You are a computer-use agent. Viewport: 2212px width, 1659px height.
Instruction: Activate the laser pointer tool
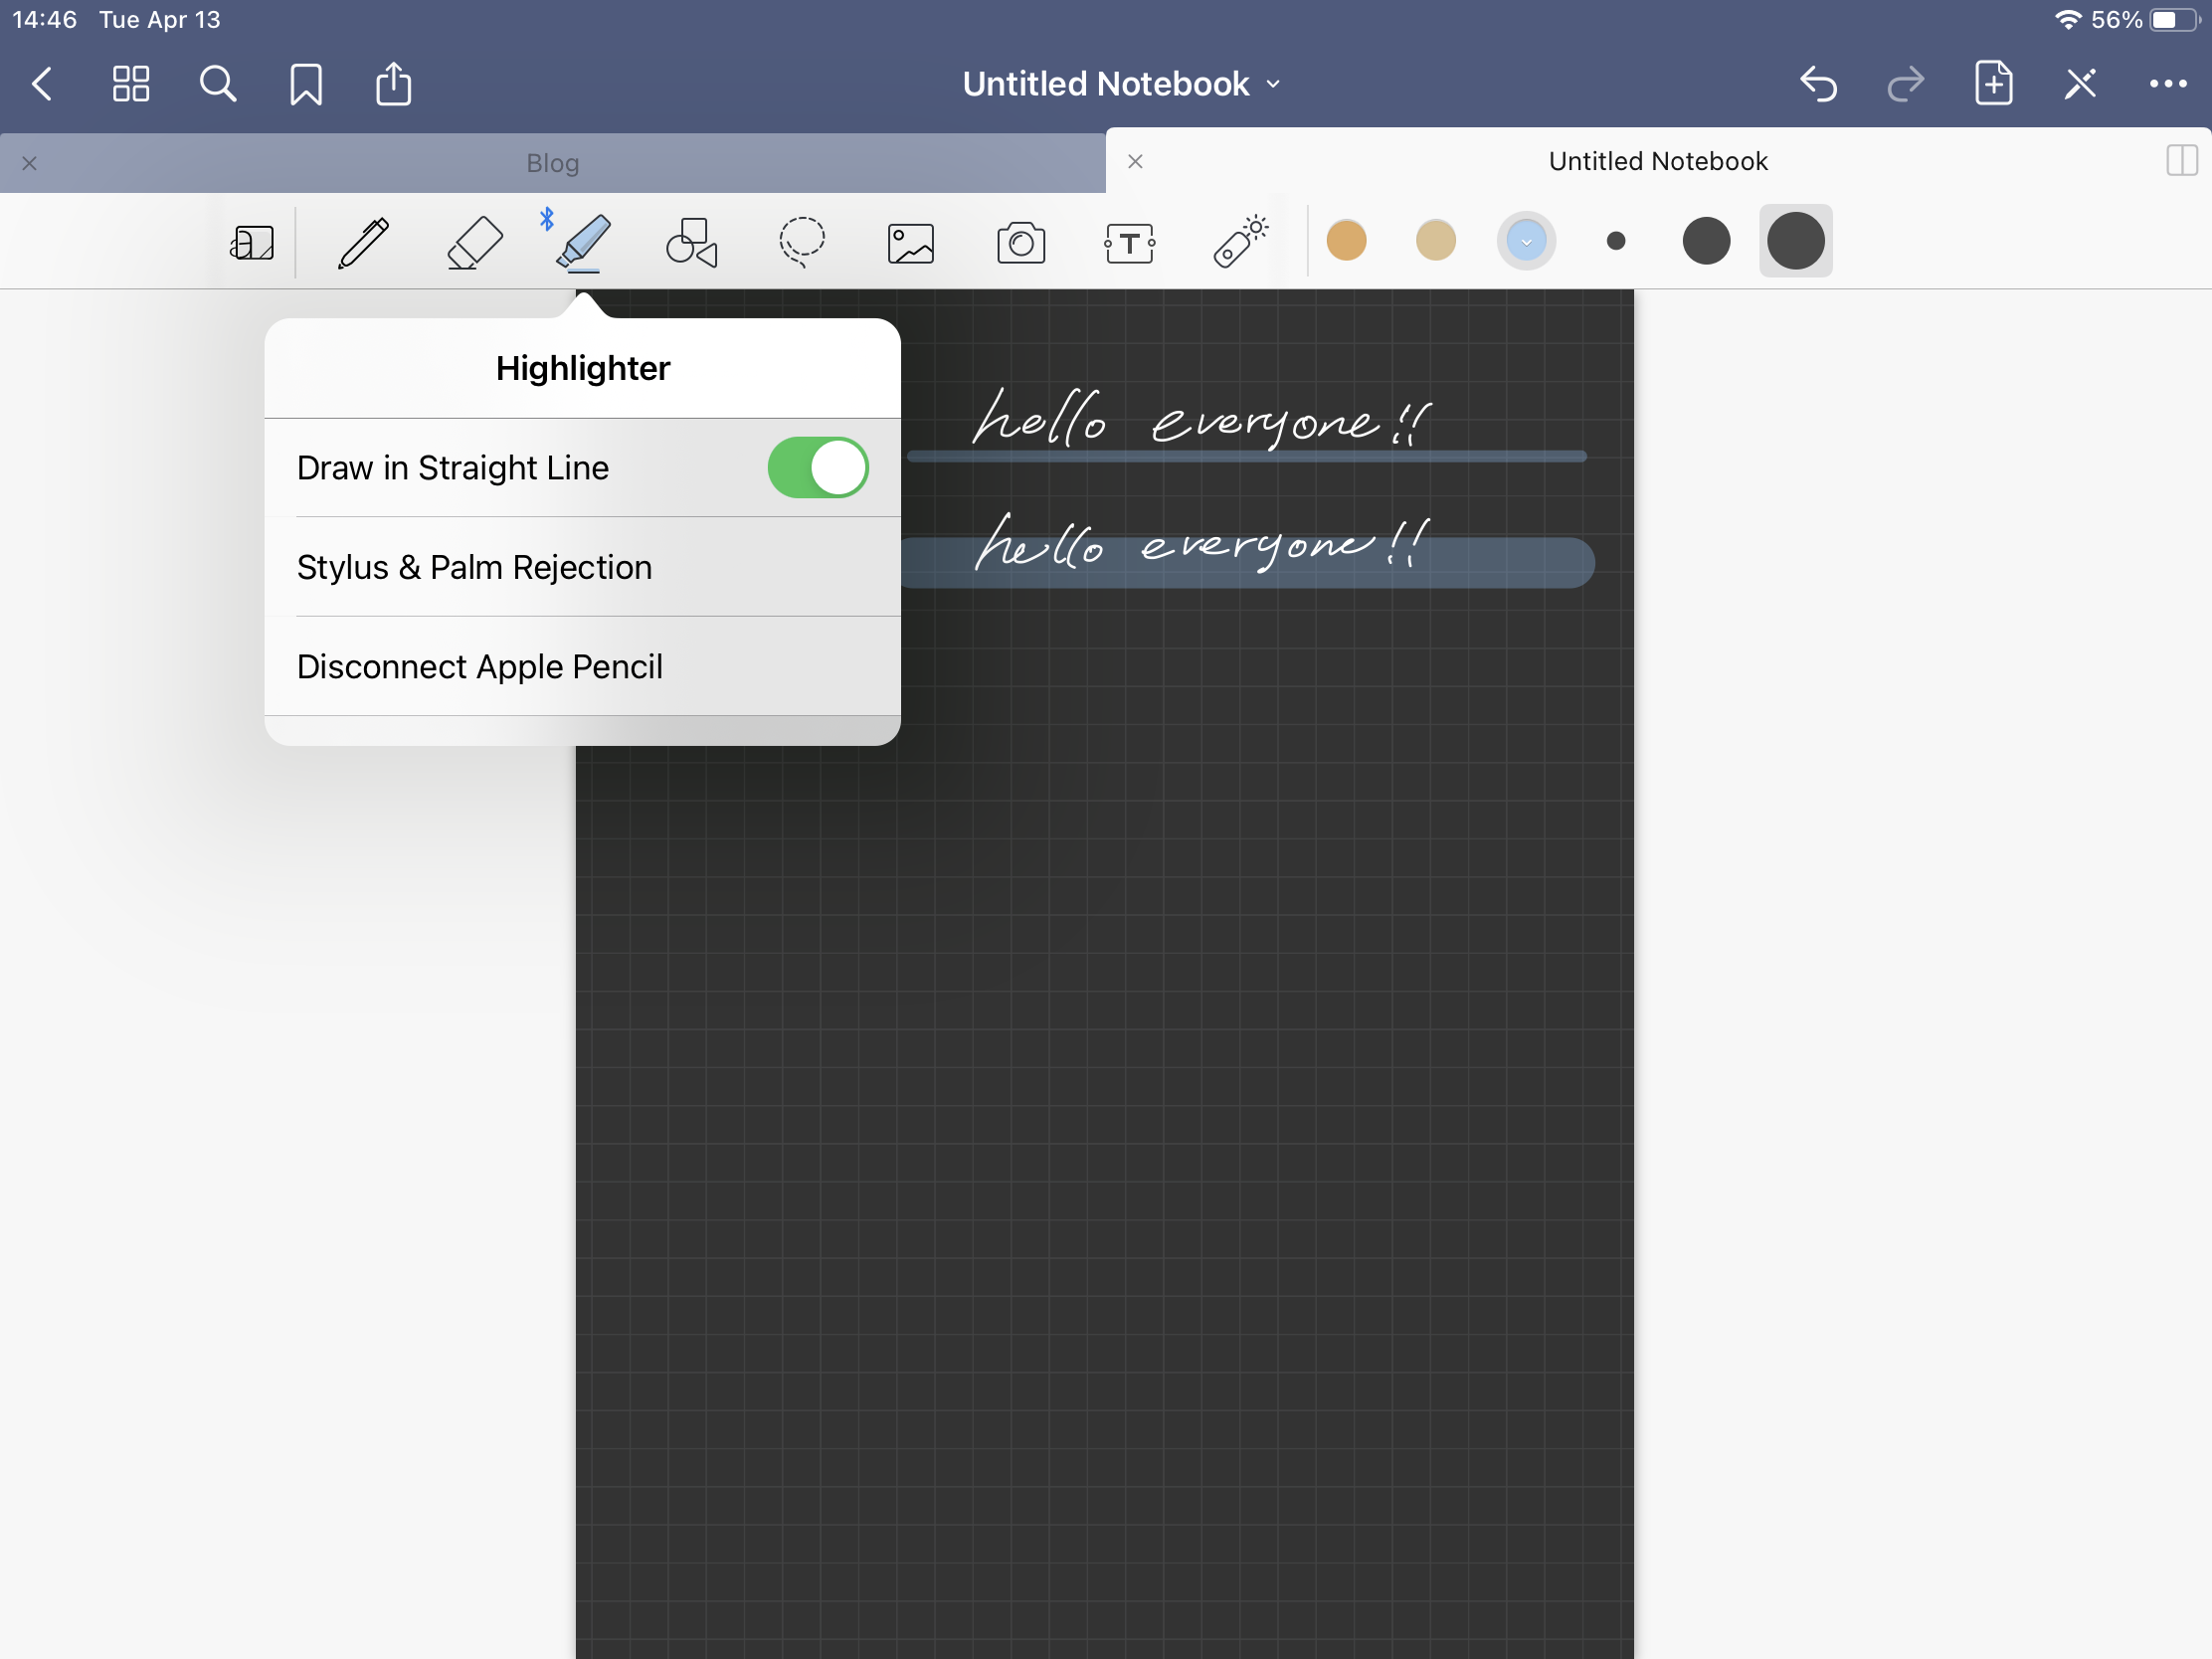tap(1240, 243)
